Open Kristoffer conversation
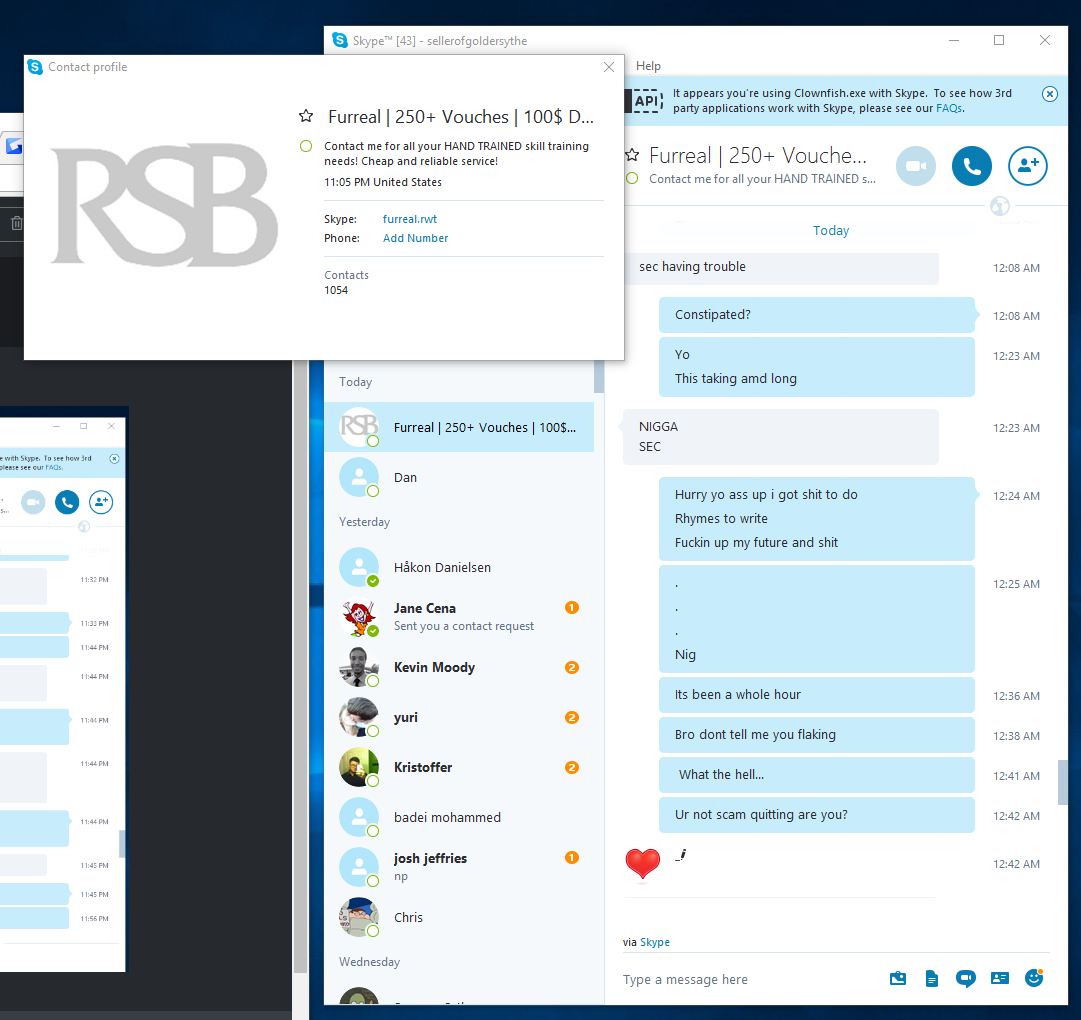This screenshot has height=1020, width=1081. [459, 767]
